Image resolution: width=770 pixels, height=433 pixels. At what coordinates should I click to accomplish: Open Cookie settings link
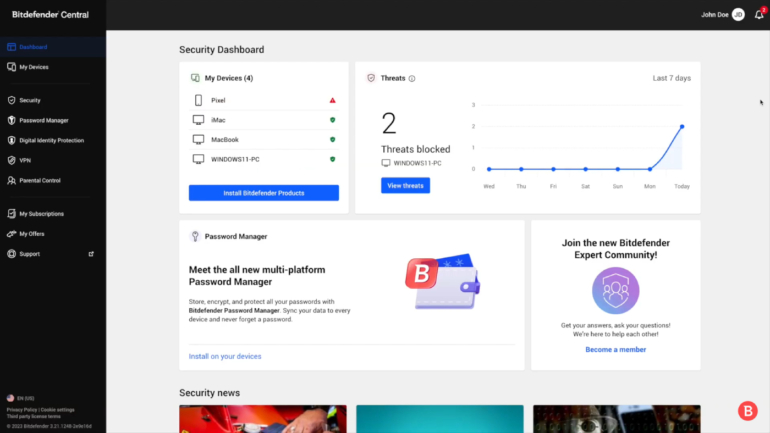(x=57, y=410)
